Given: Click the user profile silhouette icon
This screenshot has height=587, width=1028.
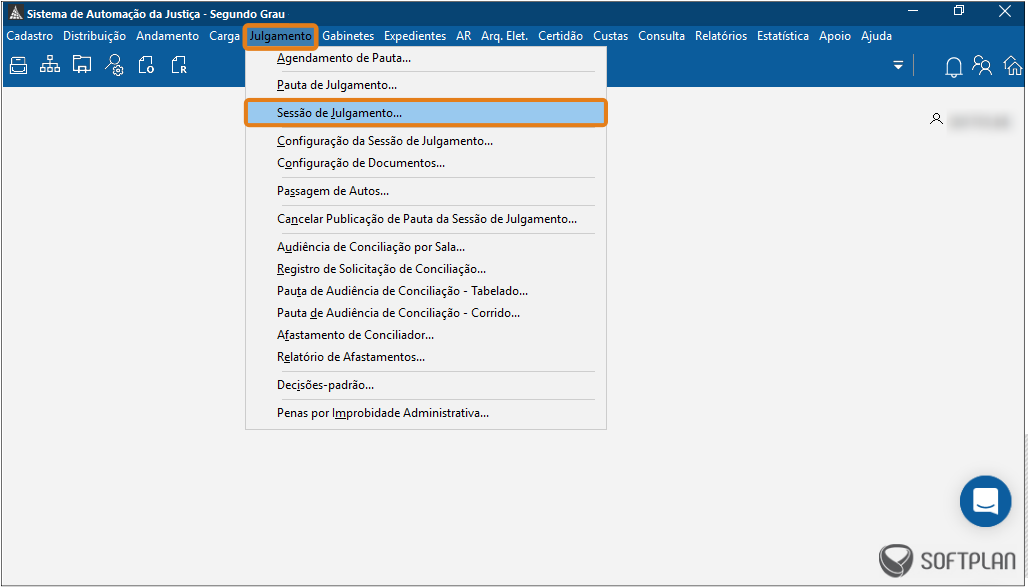Looking at the screenshot, I should (936, 119).
